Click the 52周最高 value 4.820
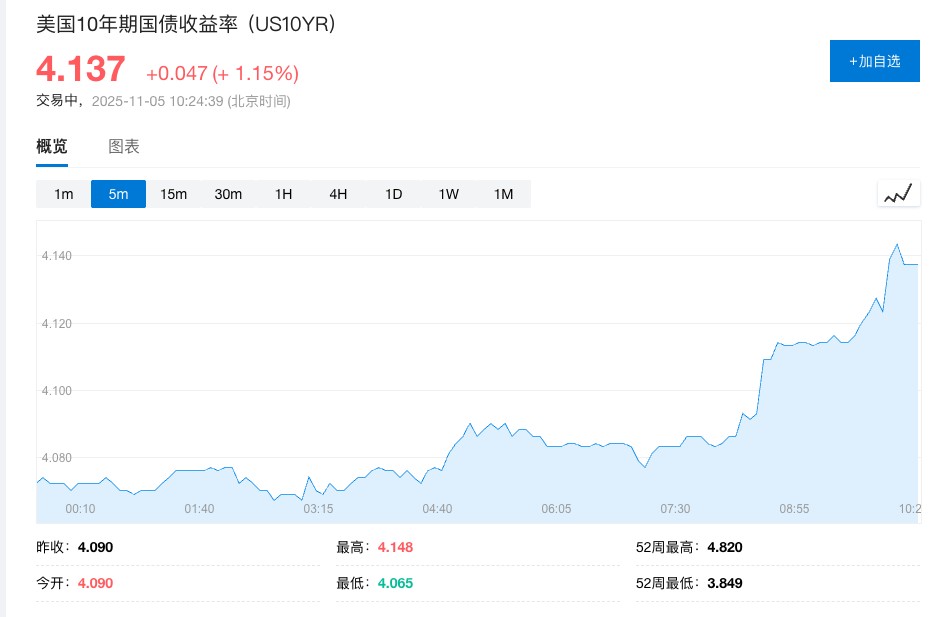Image resolution: width=934 pixels, height=617 pixels. tap(724, 547)
